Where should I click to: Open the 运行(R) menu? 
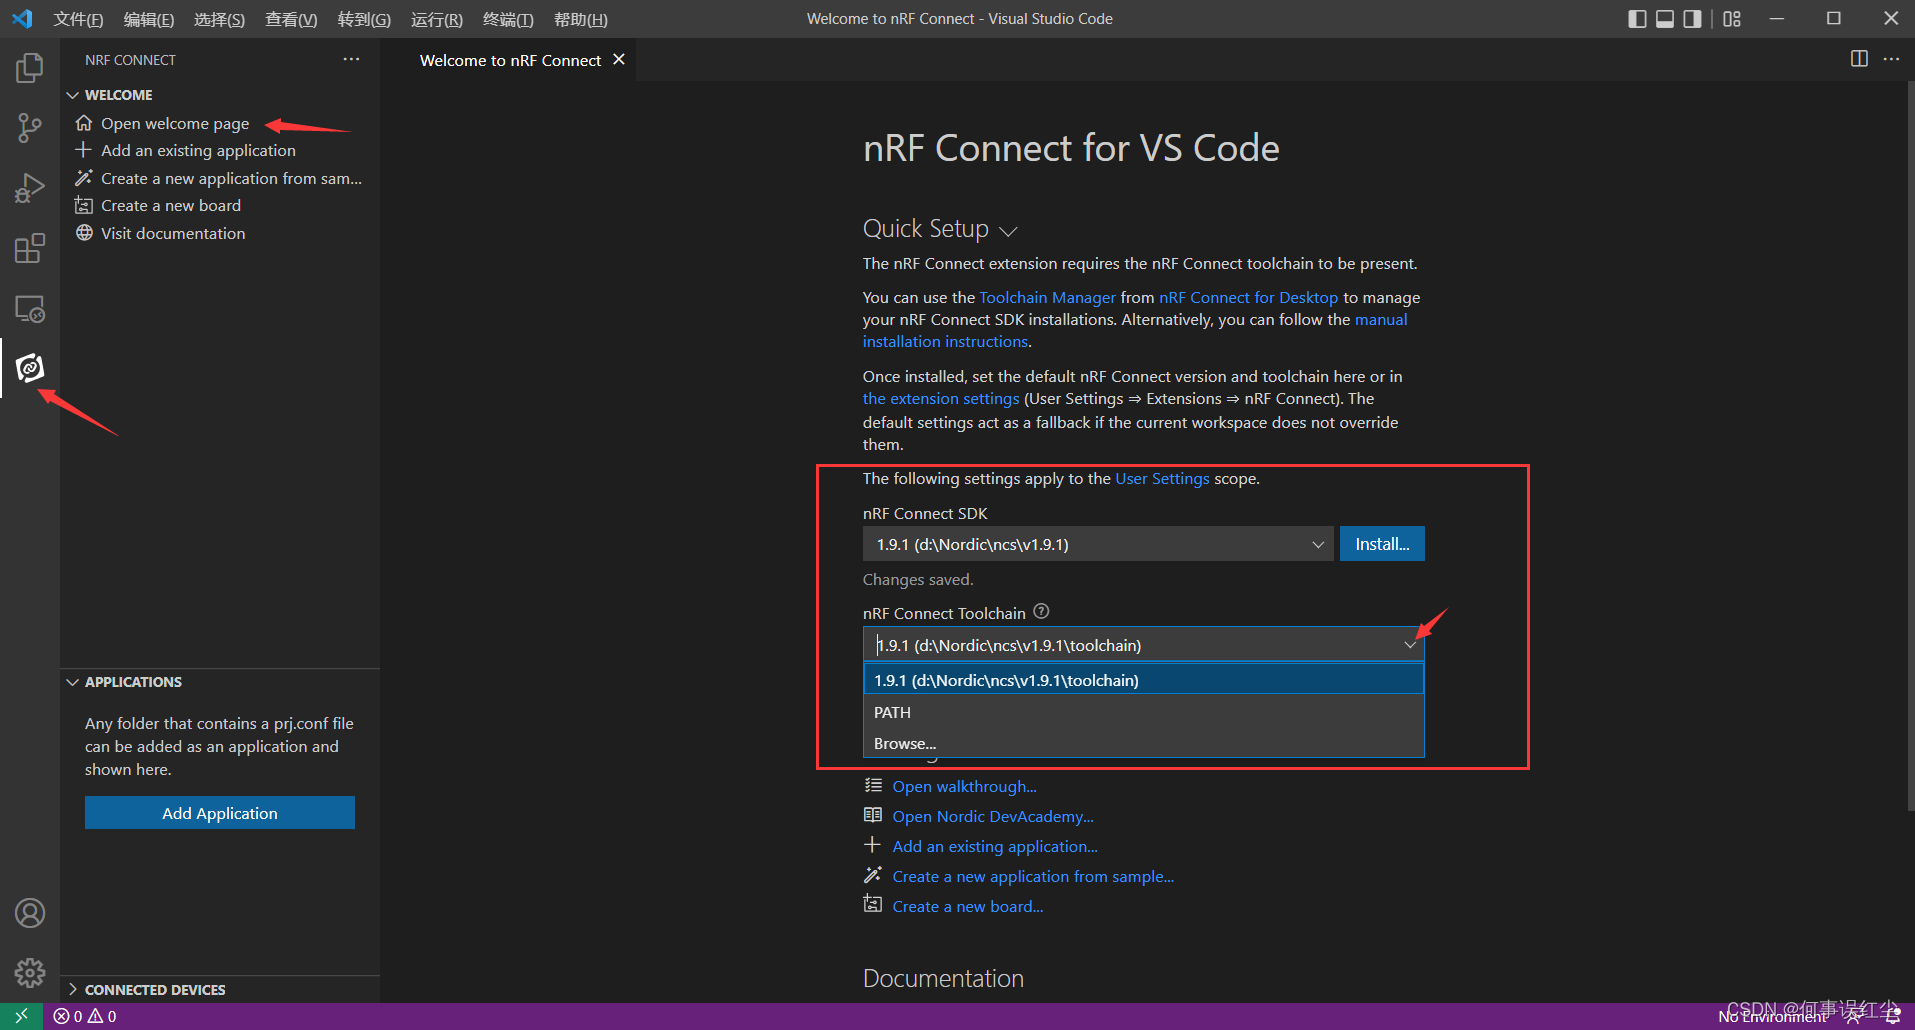click(x=437, y=19)
